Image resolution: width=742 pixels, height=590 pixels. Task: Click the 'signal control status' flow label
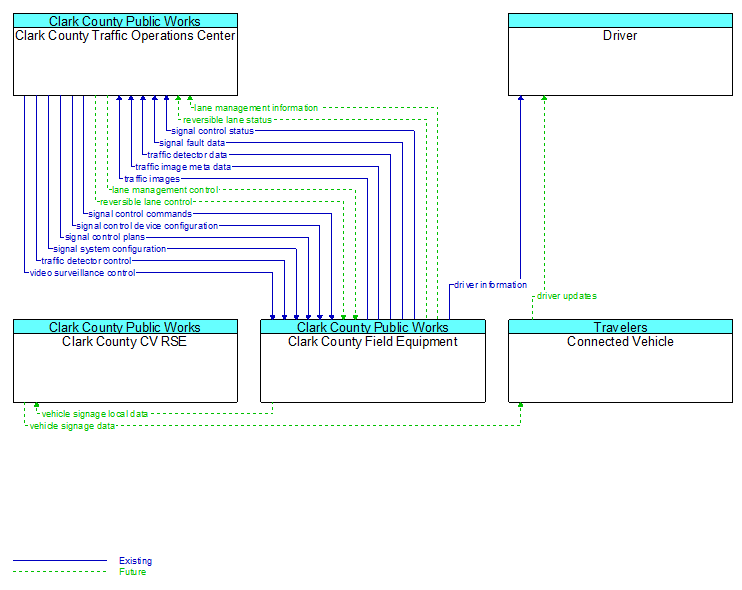pyautogui.click(x=212, y=131)
